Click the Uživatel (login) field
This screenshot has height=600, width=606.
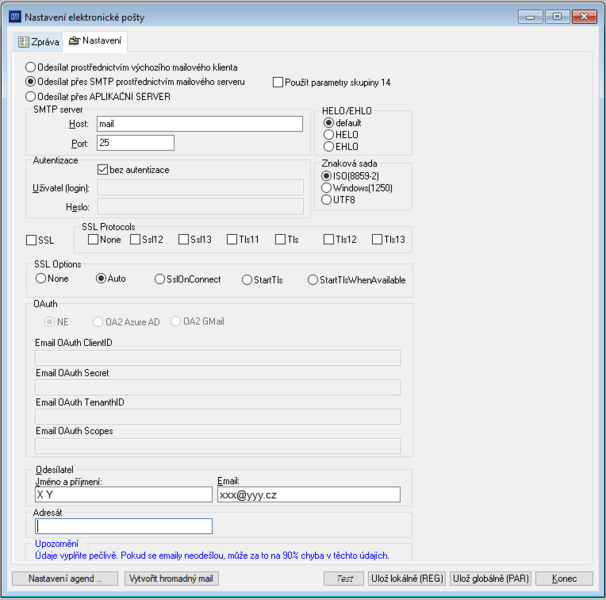click(200, 188)
